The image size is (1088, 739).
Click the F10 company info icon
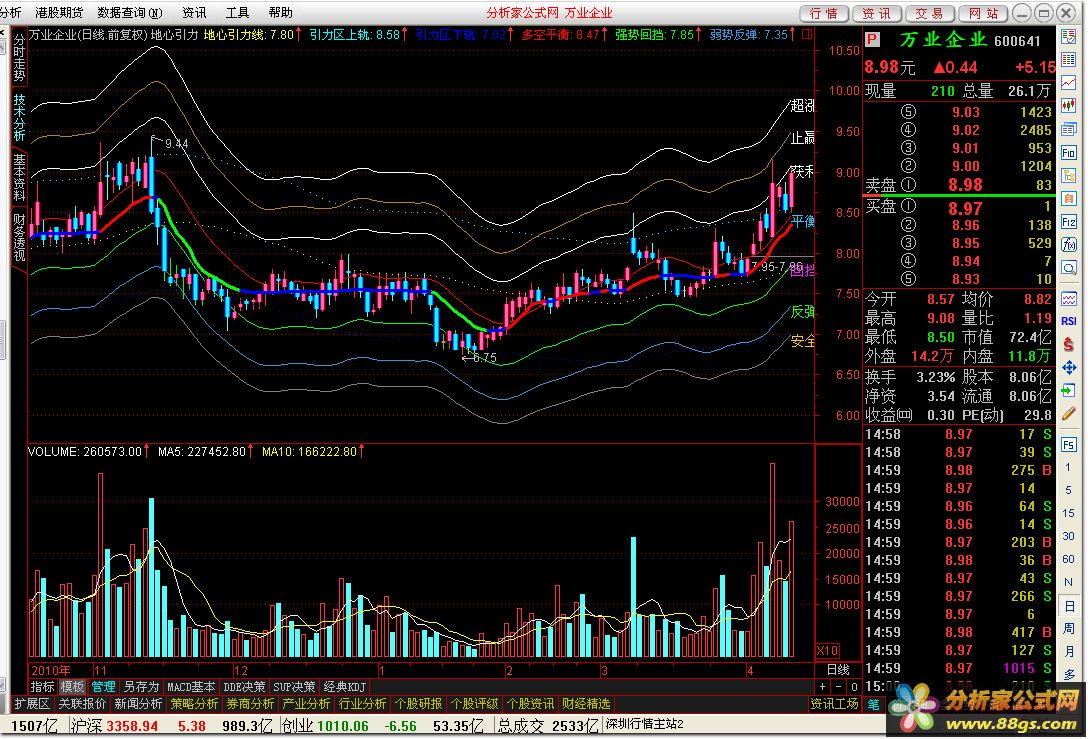1069,152
